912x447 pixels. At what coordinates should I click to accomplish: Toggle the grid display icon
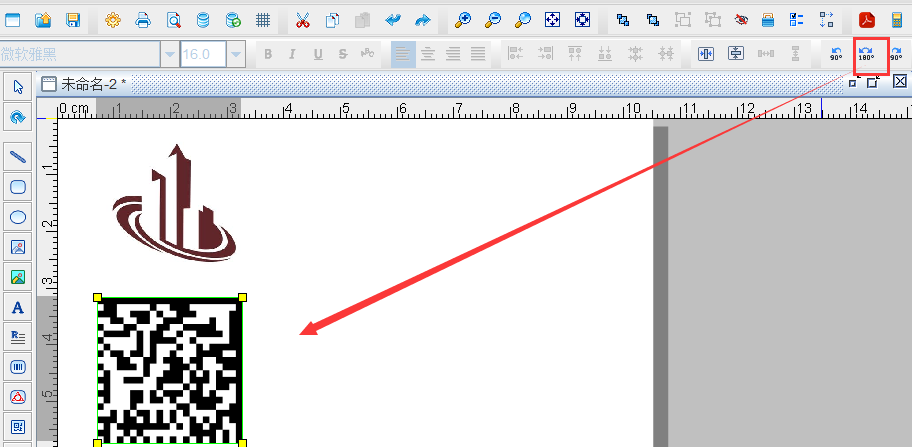[x=263, y=19]
